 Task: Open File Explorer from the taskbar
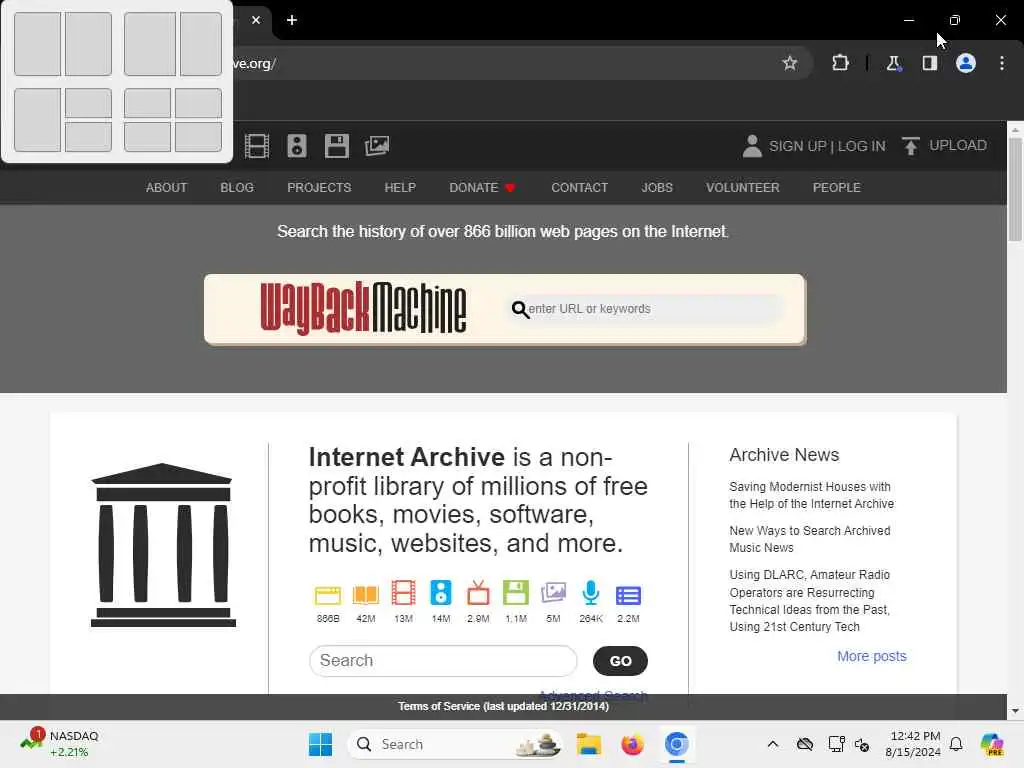coord(588,744)
